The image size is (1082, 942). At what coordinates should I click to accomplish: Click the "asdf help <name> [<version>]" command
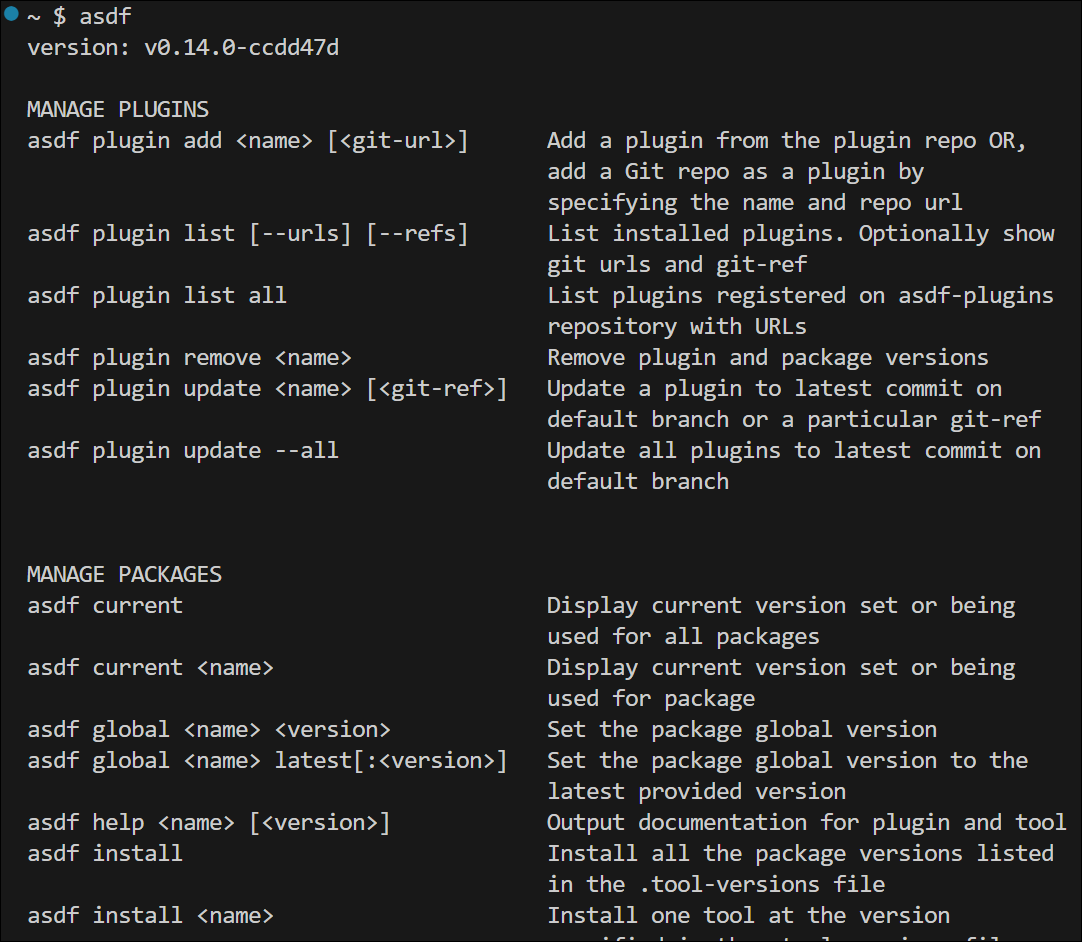click(x=209, y=822)
